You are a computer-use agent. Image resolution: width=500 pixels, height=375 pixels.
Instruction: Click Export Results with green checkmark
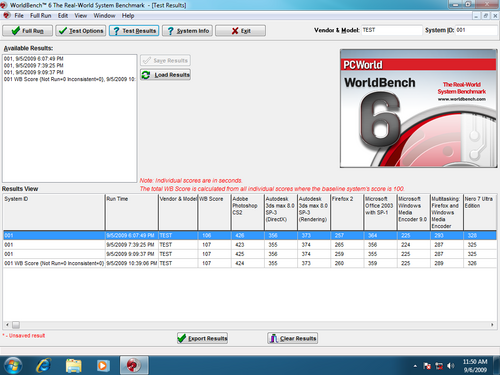[202, 338]
